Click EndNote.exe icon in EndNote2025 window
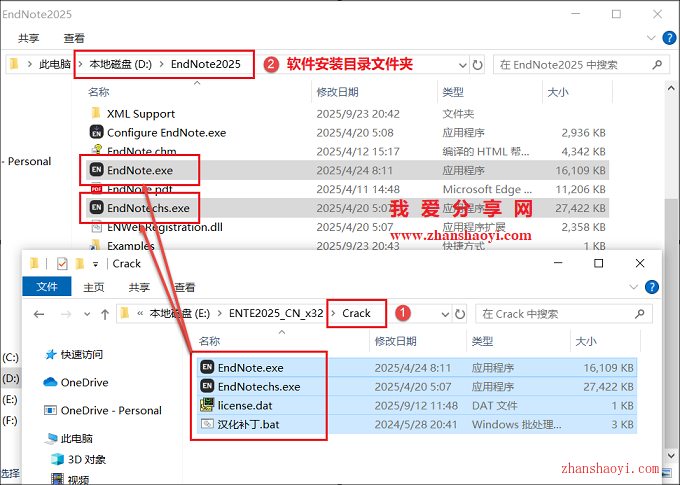680x485 pixels. pyautogui.click(x=96, y=170)
